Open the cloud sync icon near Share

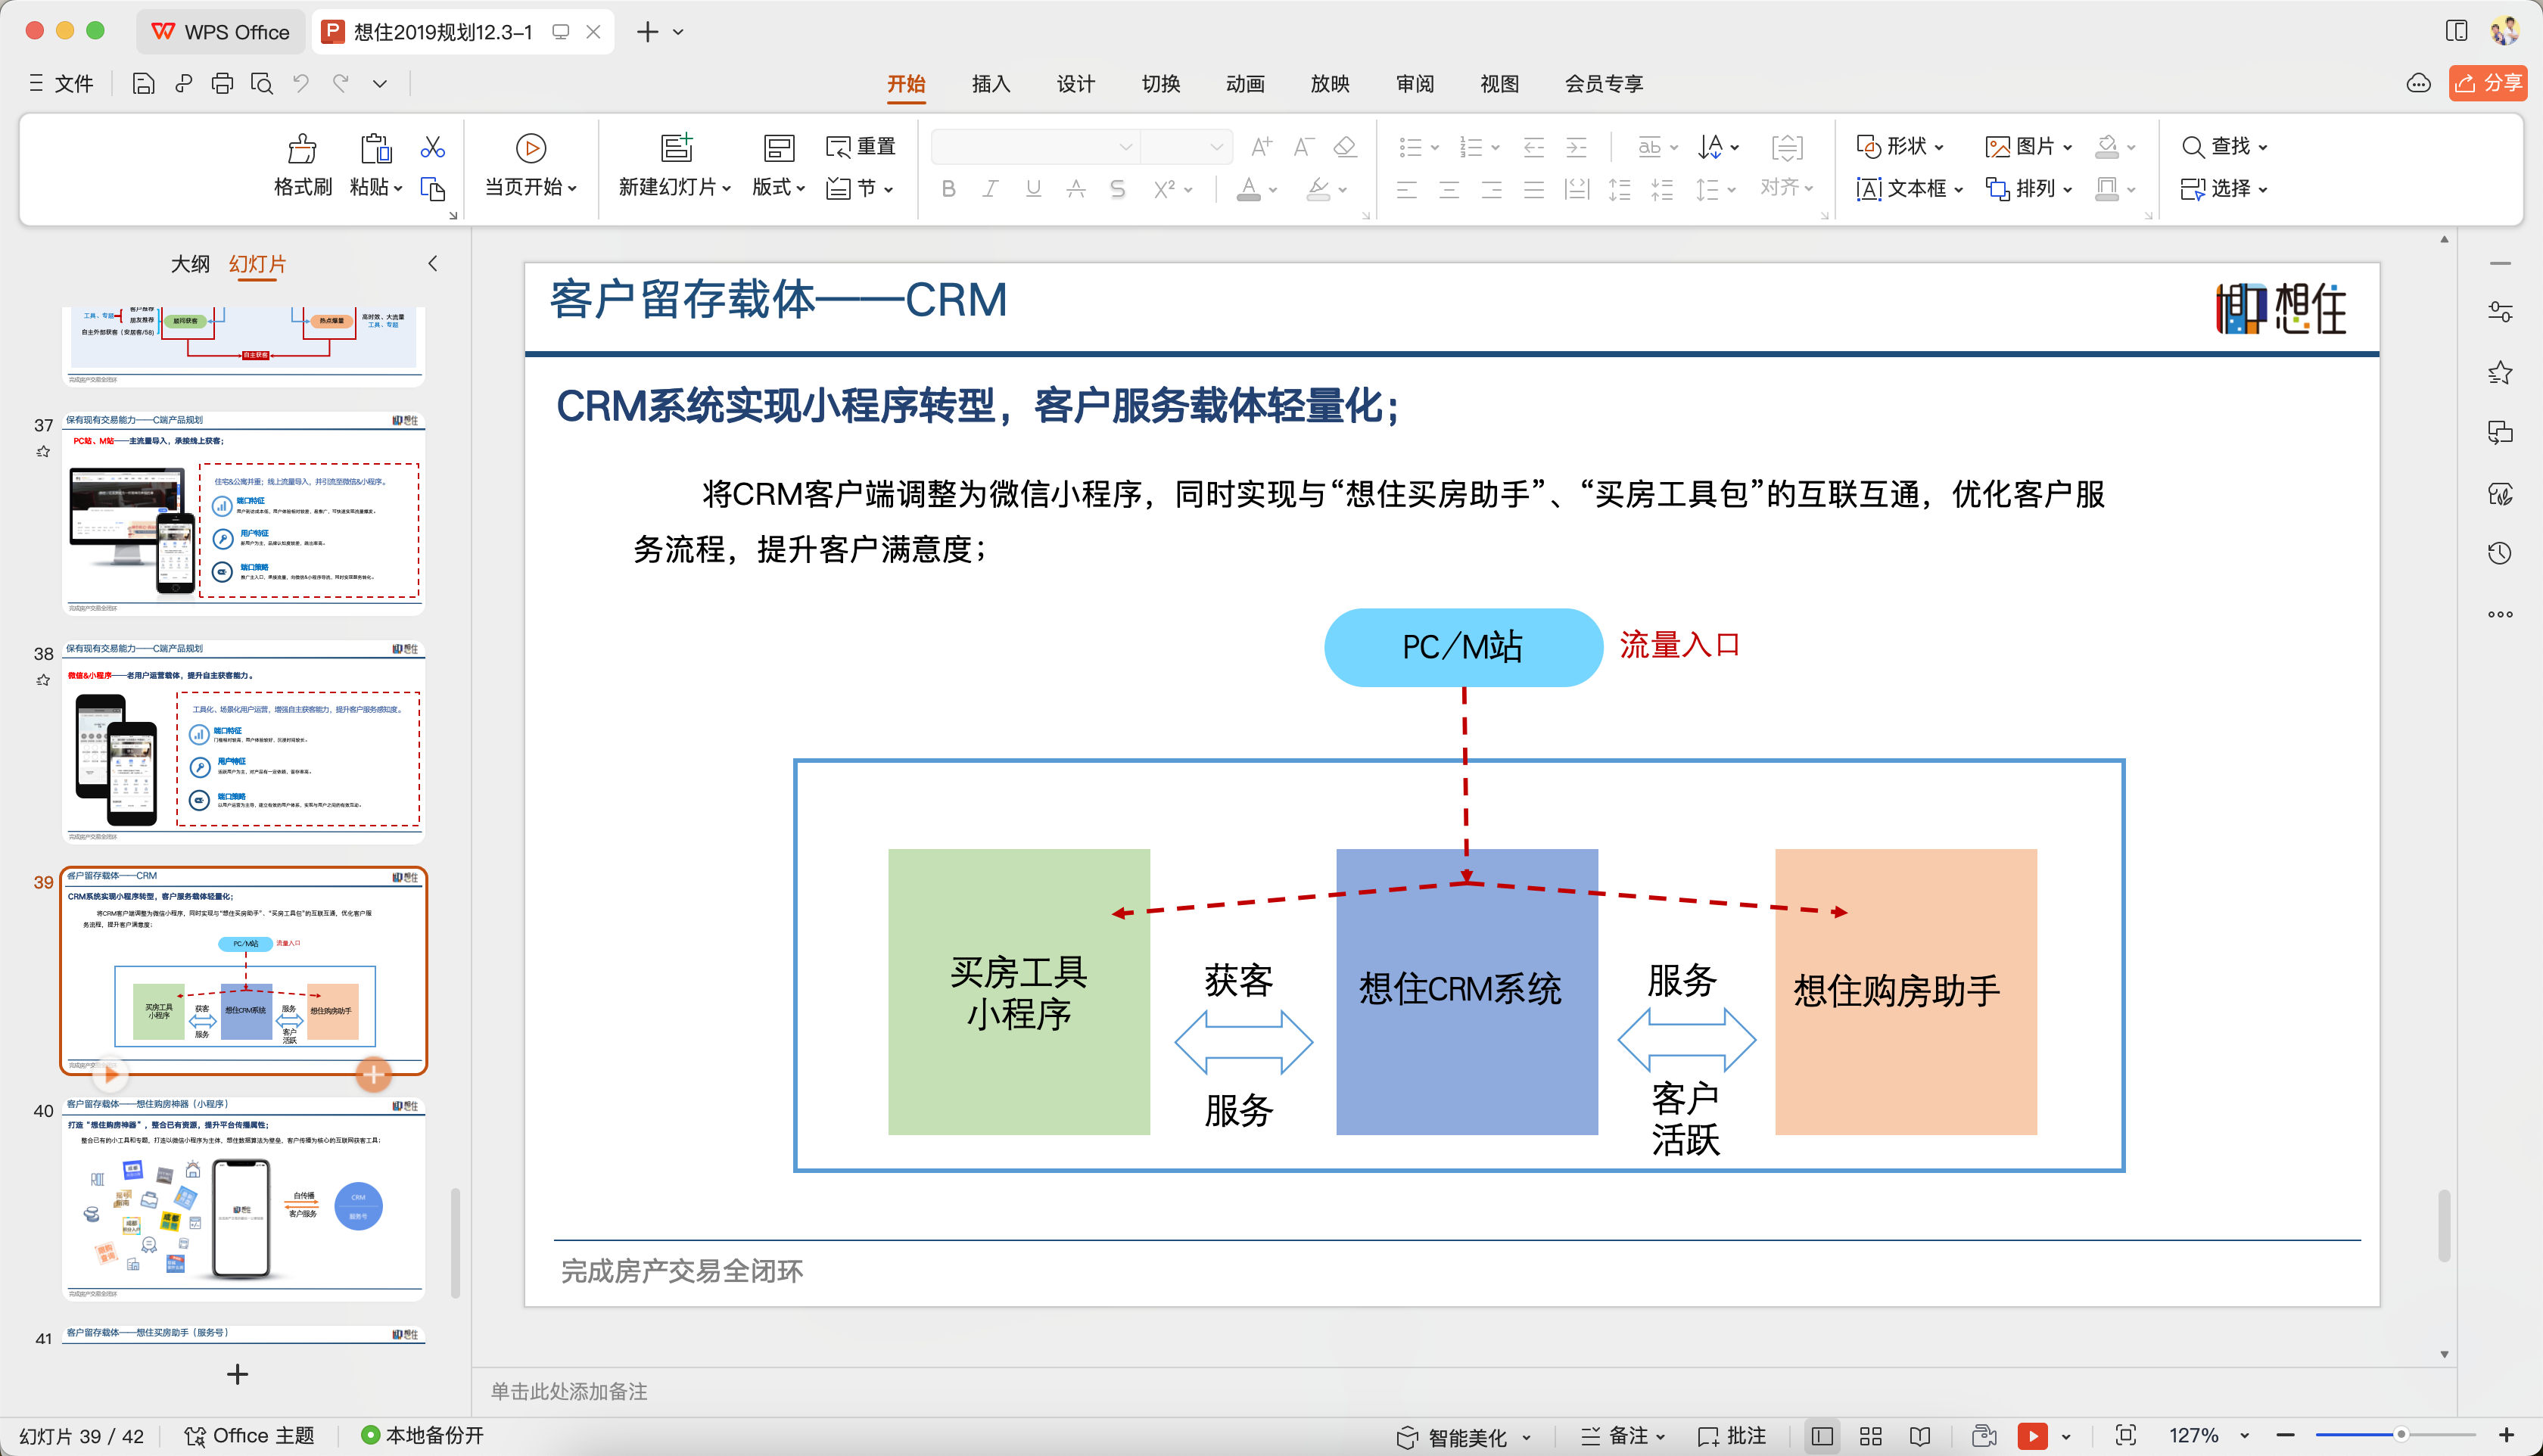(x=2419, y=83)
